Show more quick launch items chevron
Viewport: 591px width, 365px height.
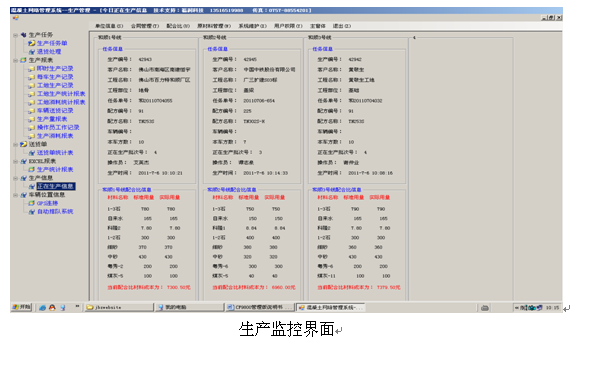[x=78, y=306]
